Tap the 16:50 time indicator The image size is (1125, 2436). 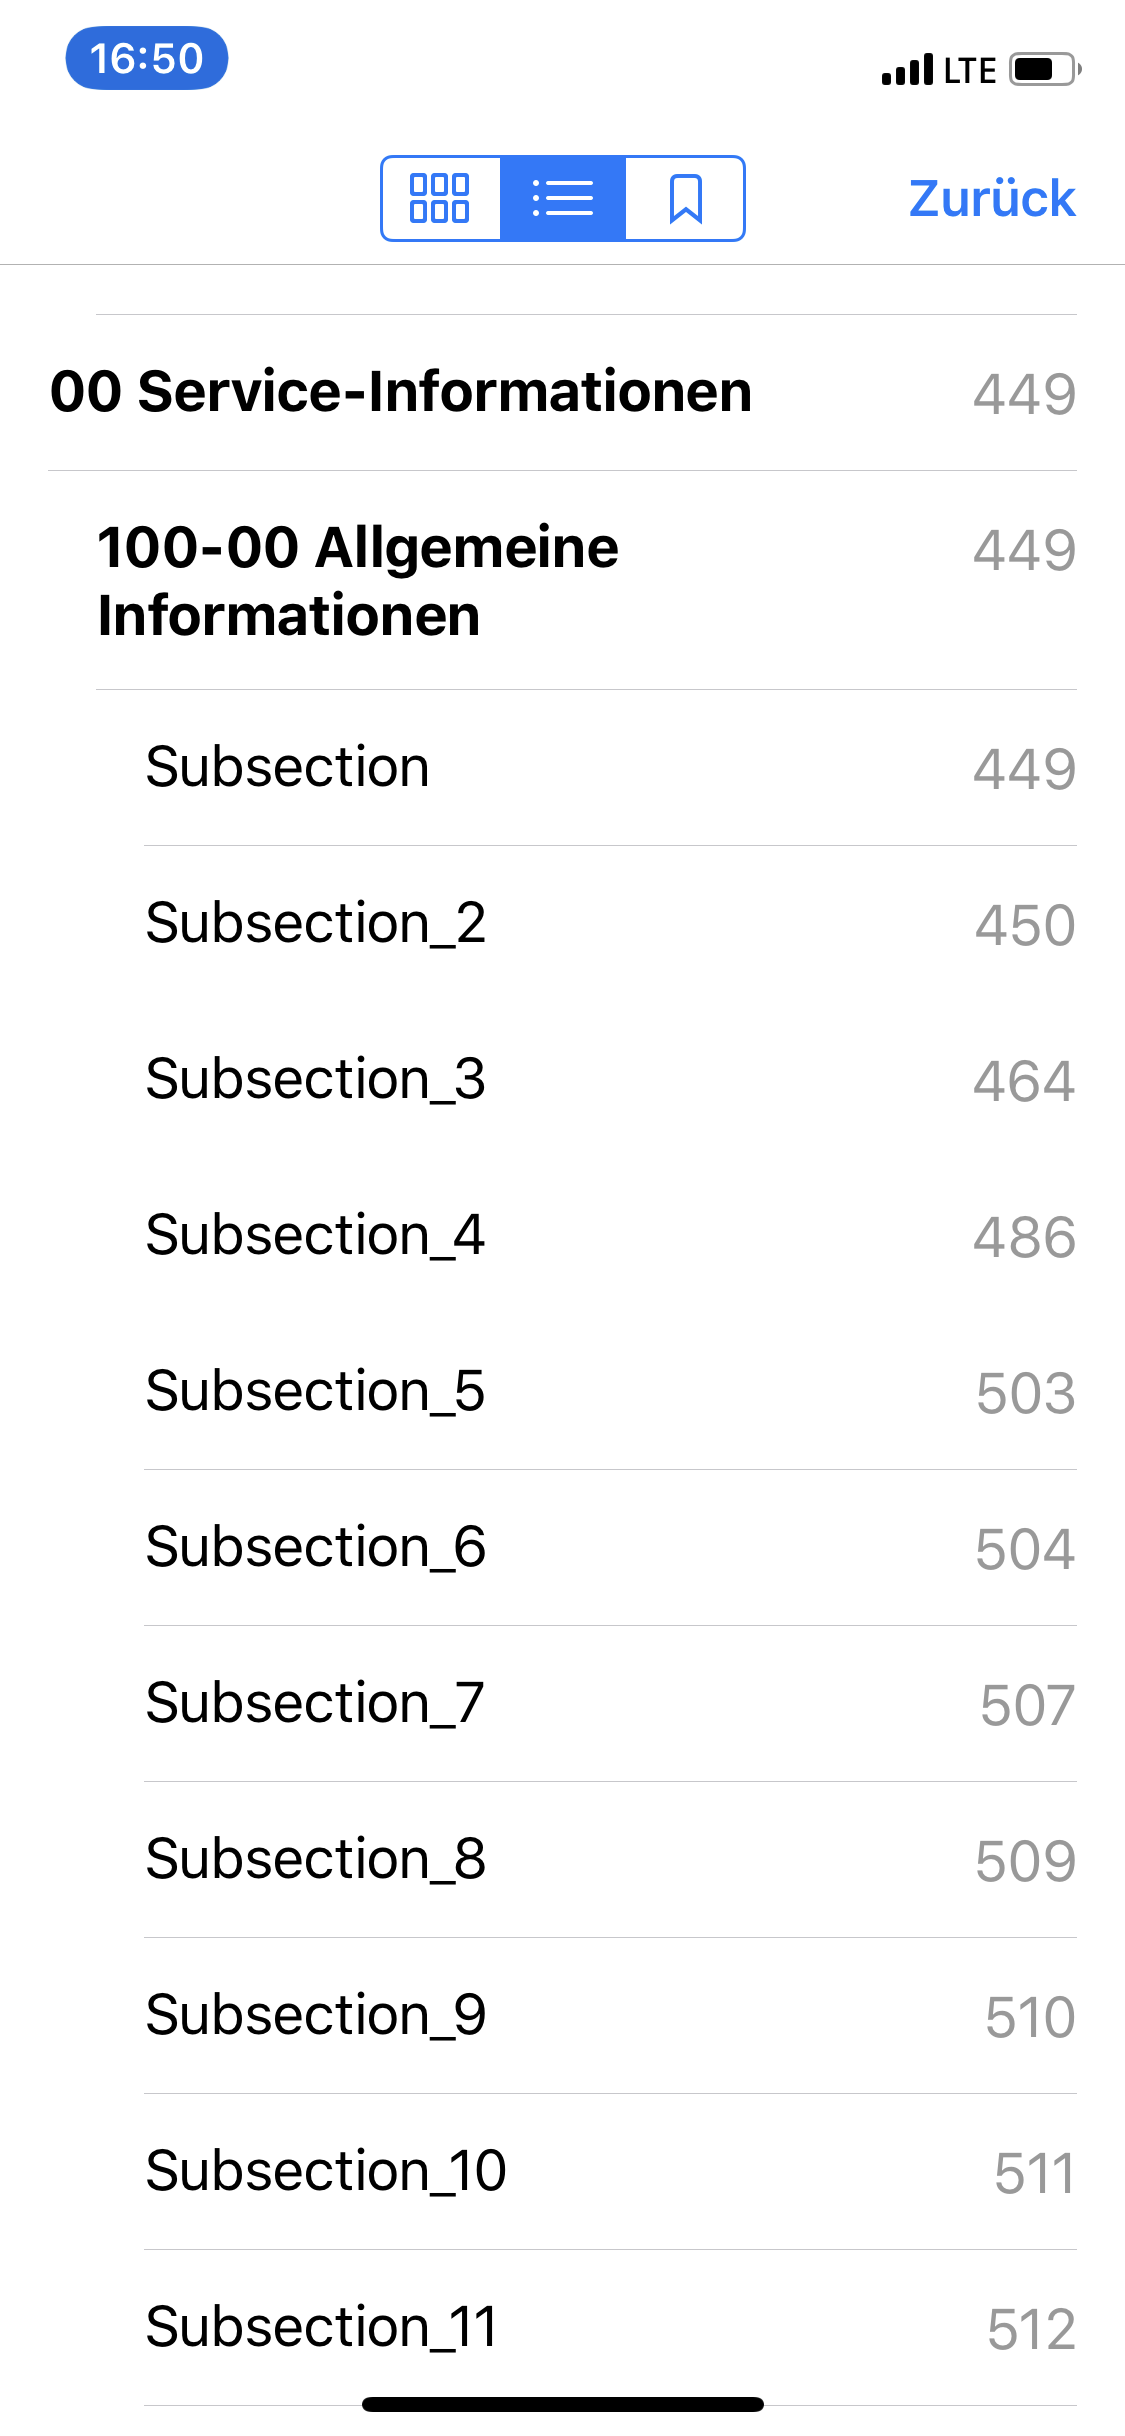pyautogui.click(x=147, y=58)
